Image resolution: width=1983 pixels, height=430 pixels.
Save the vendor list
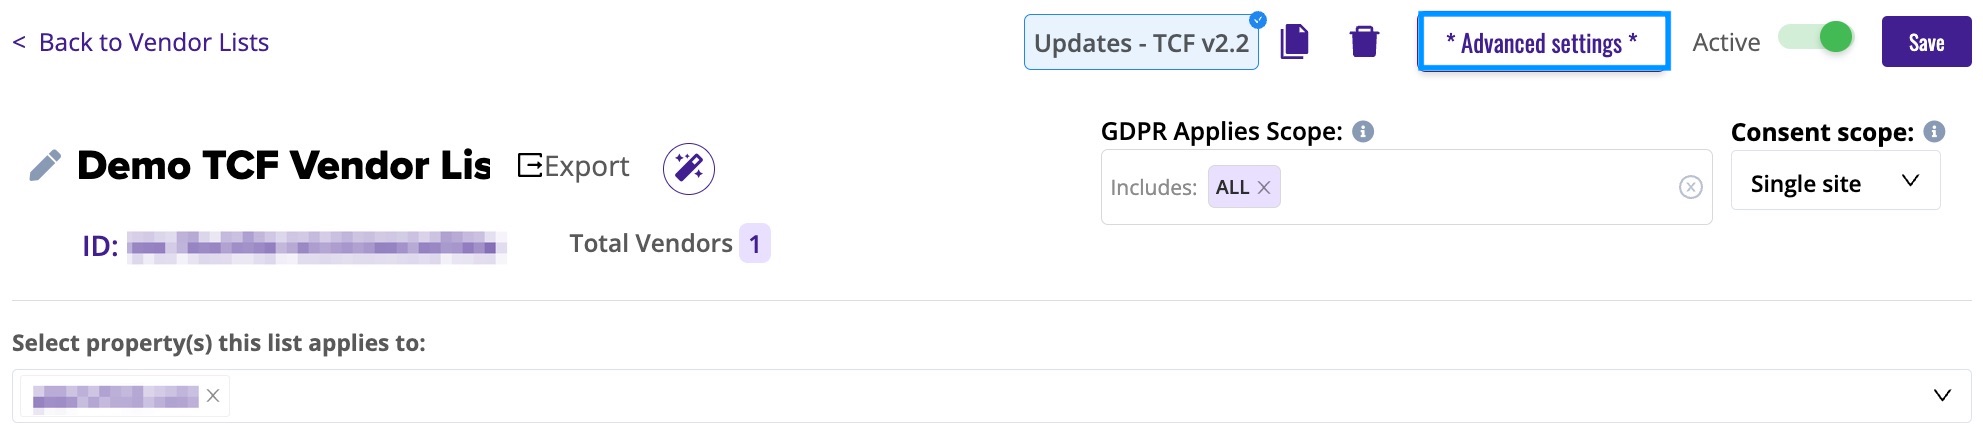[1926, 42]
